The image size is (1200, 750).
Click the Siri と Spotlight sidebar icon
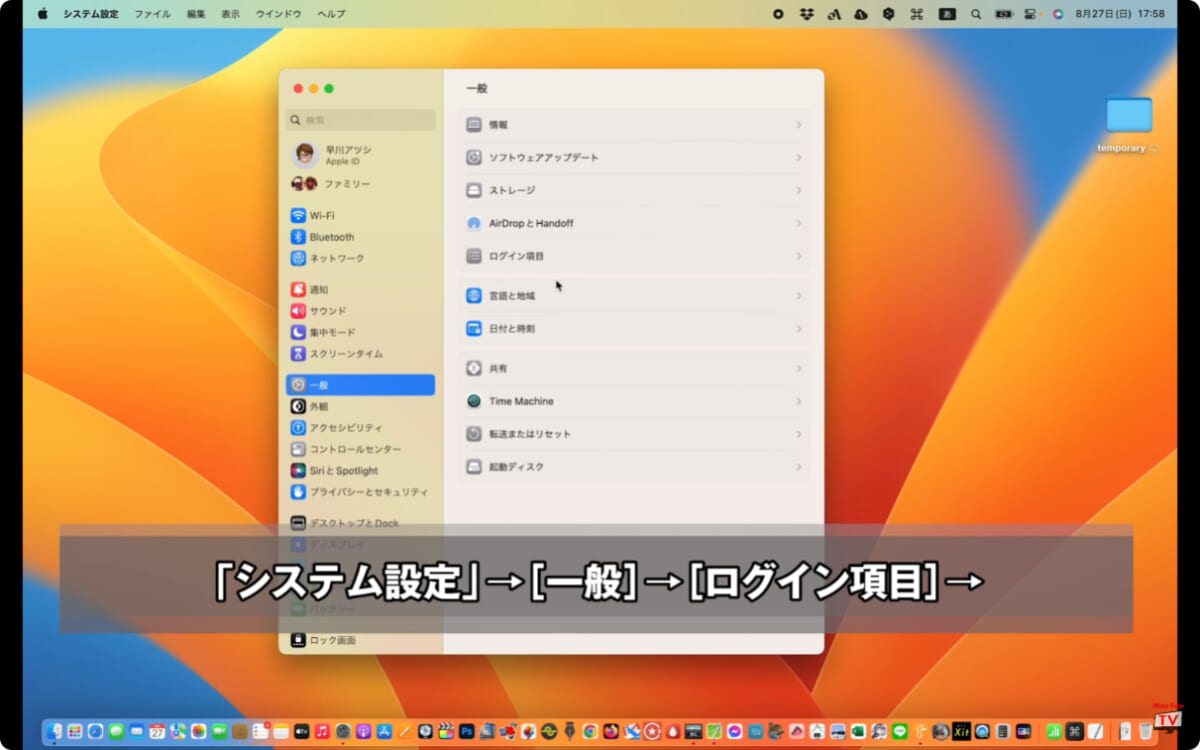tap(298, 471)
